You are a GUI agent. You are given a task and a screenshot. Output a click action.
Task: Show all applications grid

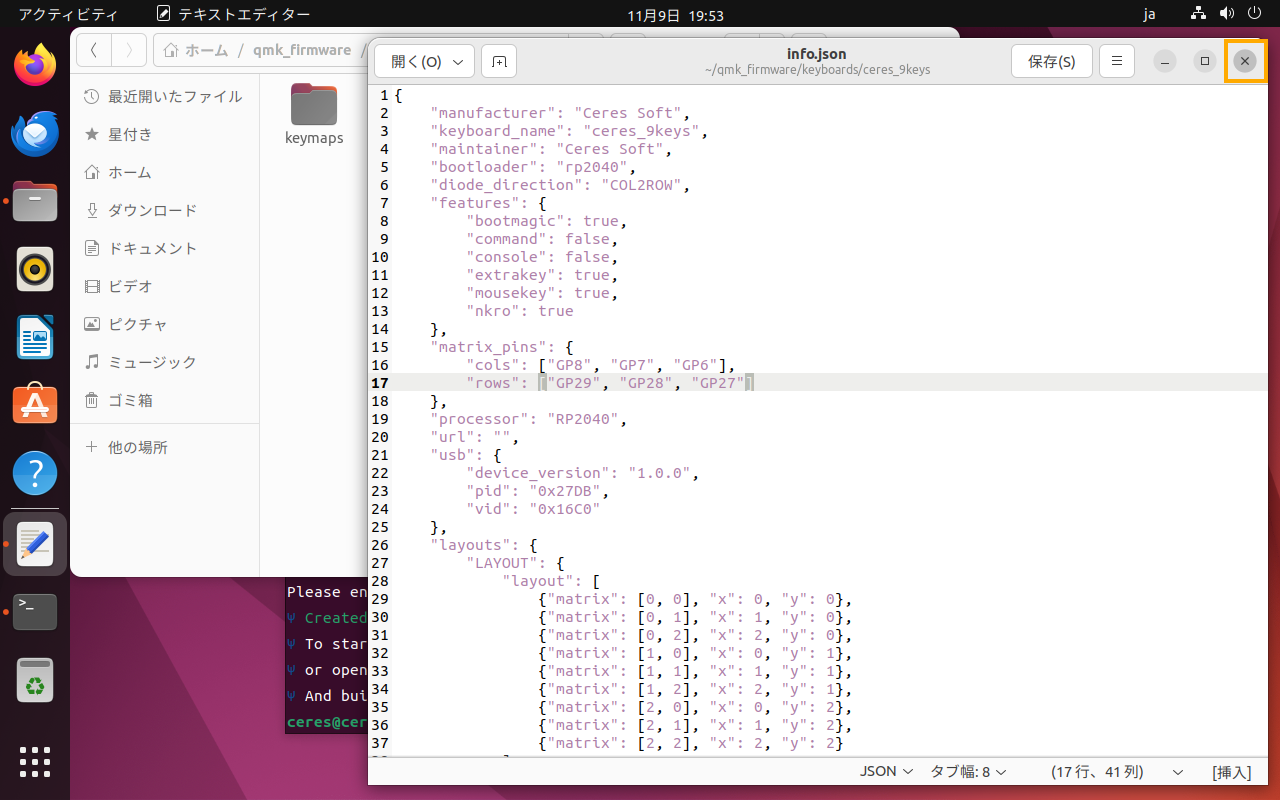pyautogui.click(x=35, y=762)
